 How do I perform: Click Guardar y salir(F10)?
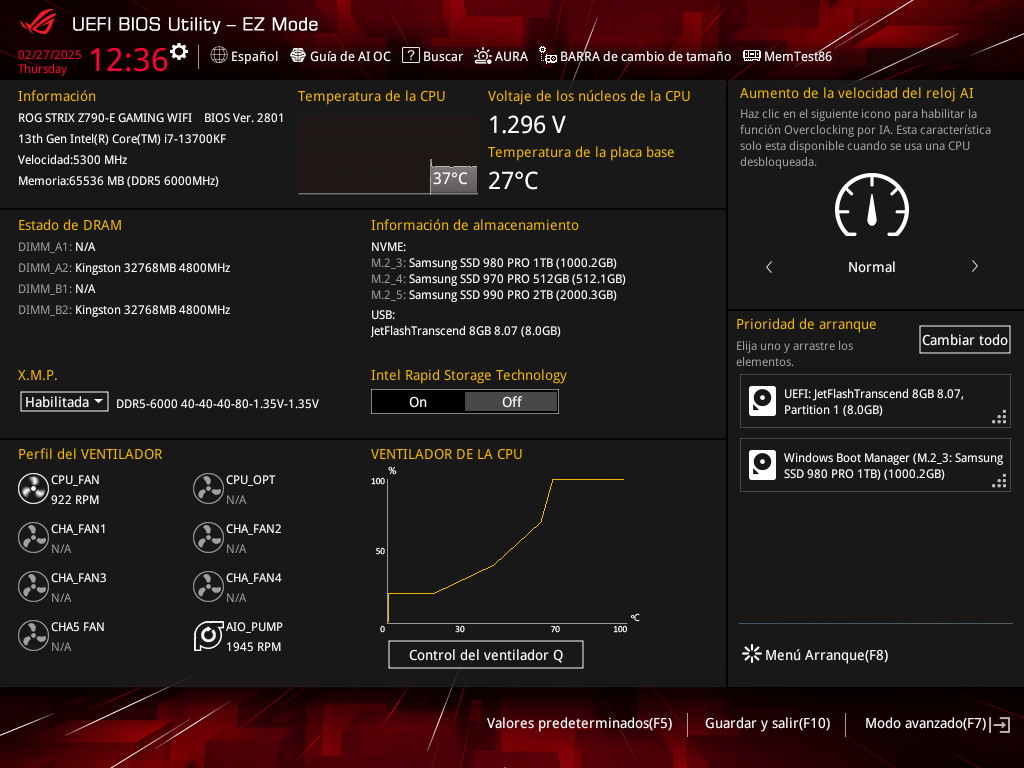coord(767,723)
